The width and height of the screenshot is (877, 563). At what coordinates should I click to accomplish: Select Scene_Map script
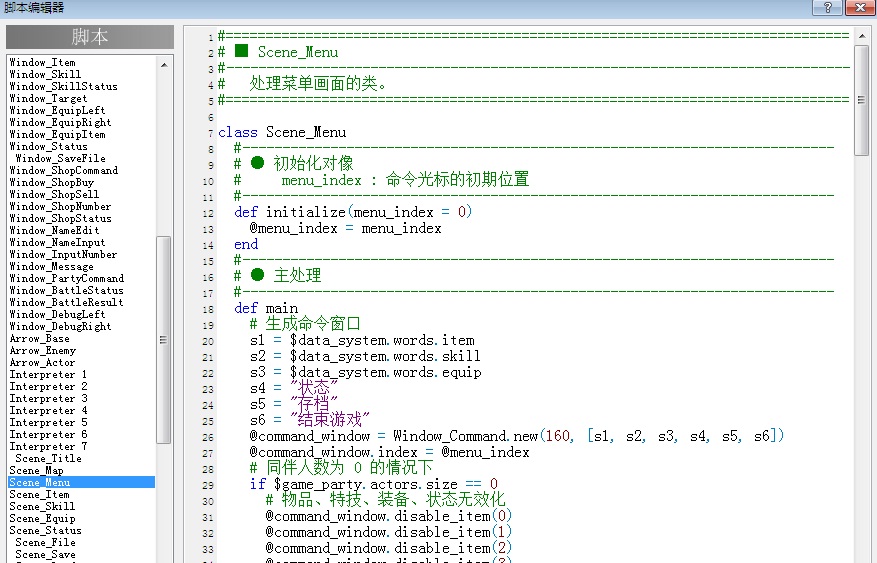36,471
